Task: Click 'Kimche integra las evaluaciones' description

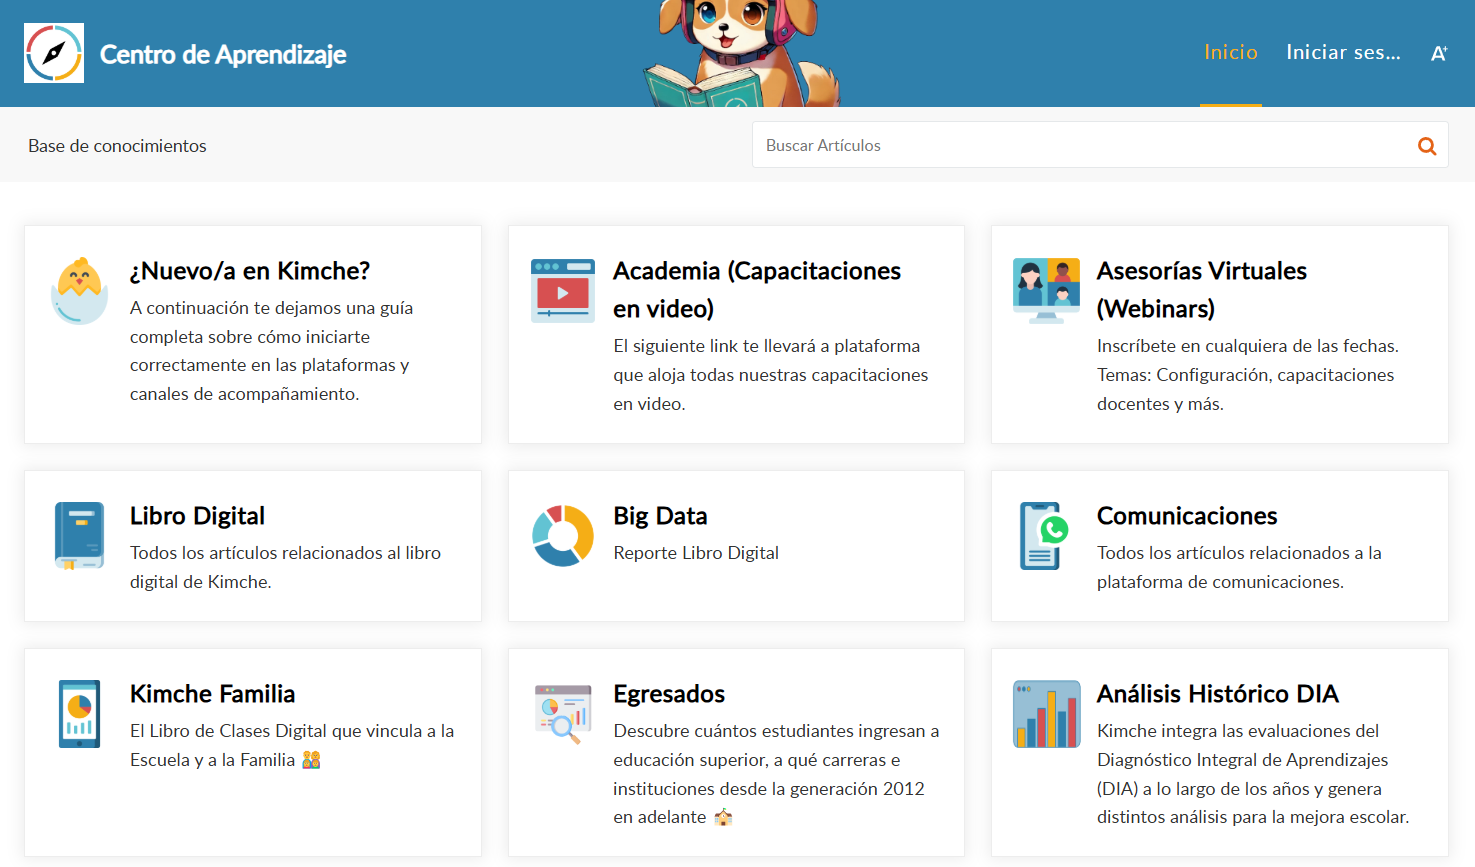Action: 1253,774
